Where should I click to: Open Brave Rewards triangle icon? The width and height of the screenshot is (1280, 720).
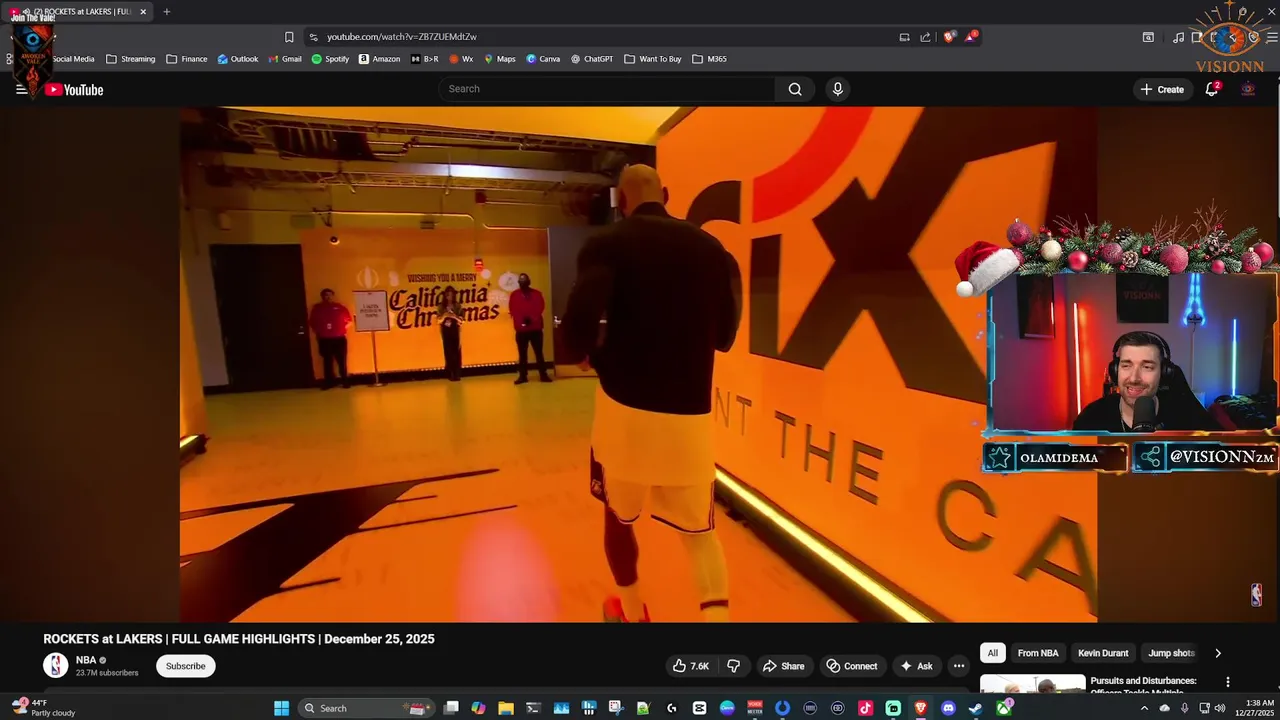click(x=972, y=37)
